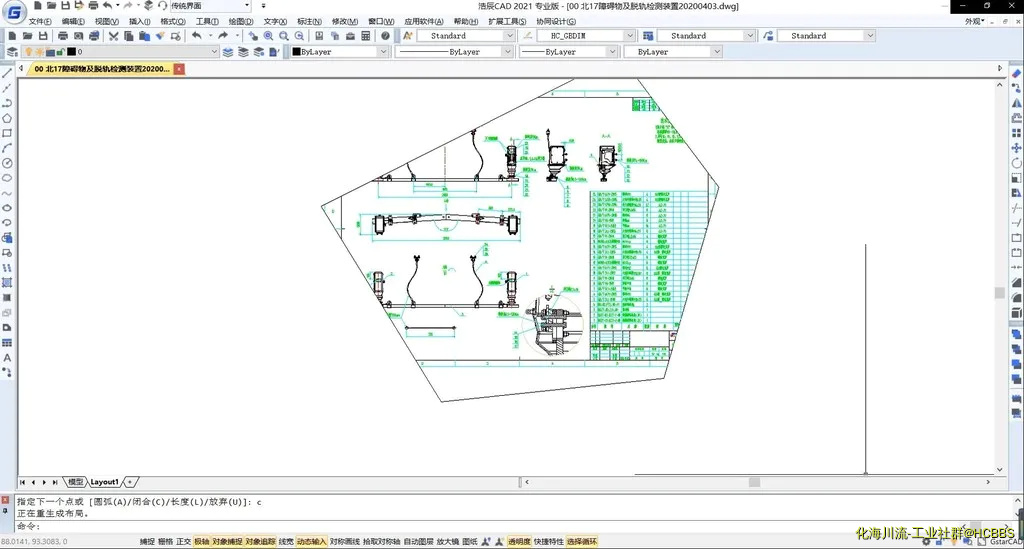This screenshot has width=1024, height=549.
Task: Open the ByLayer color dropdown
Action: coord(340,52)
